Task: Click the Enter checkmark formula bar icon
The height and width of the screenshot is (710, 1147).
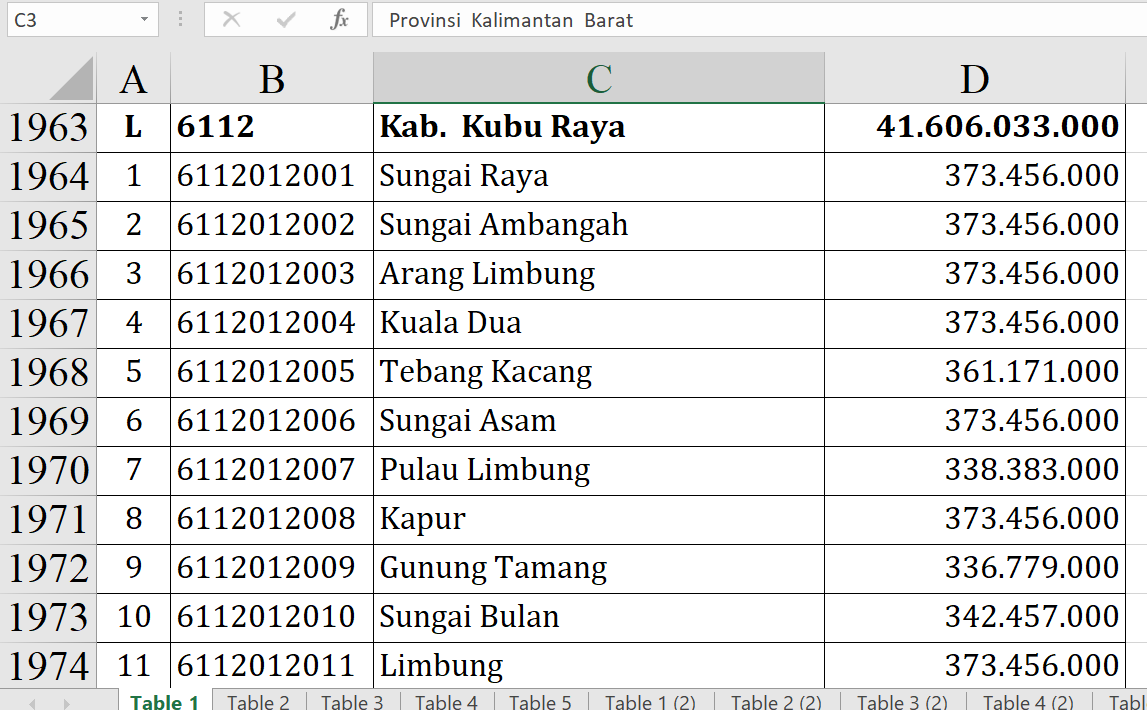Action: click(x=286, y=20)
